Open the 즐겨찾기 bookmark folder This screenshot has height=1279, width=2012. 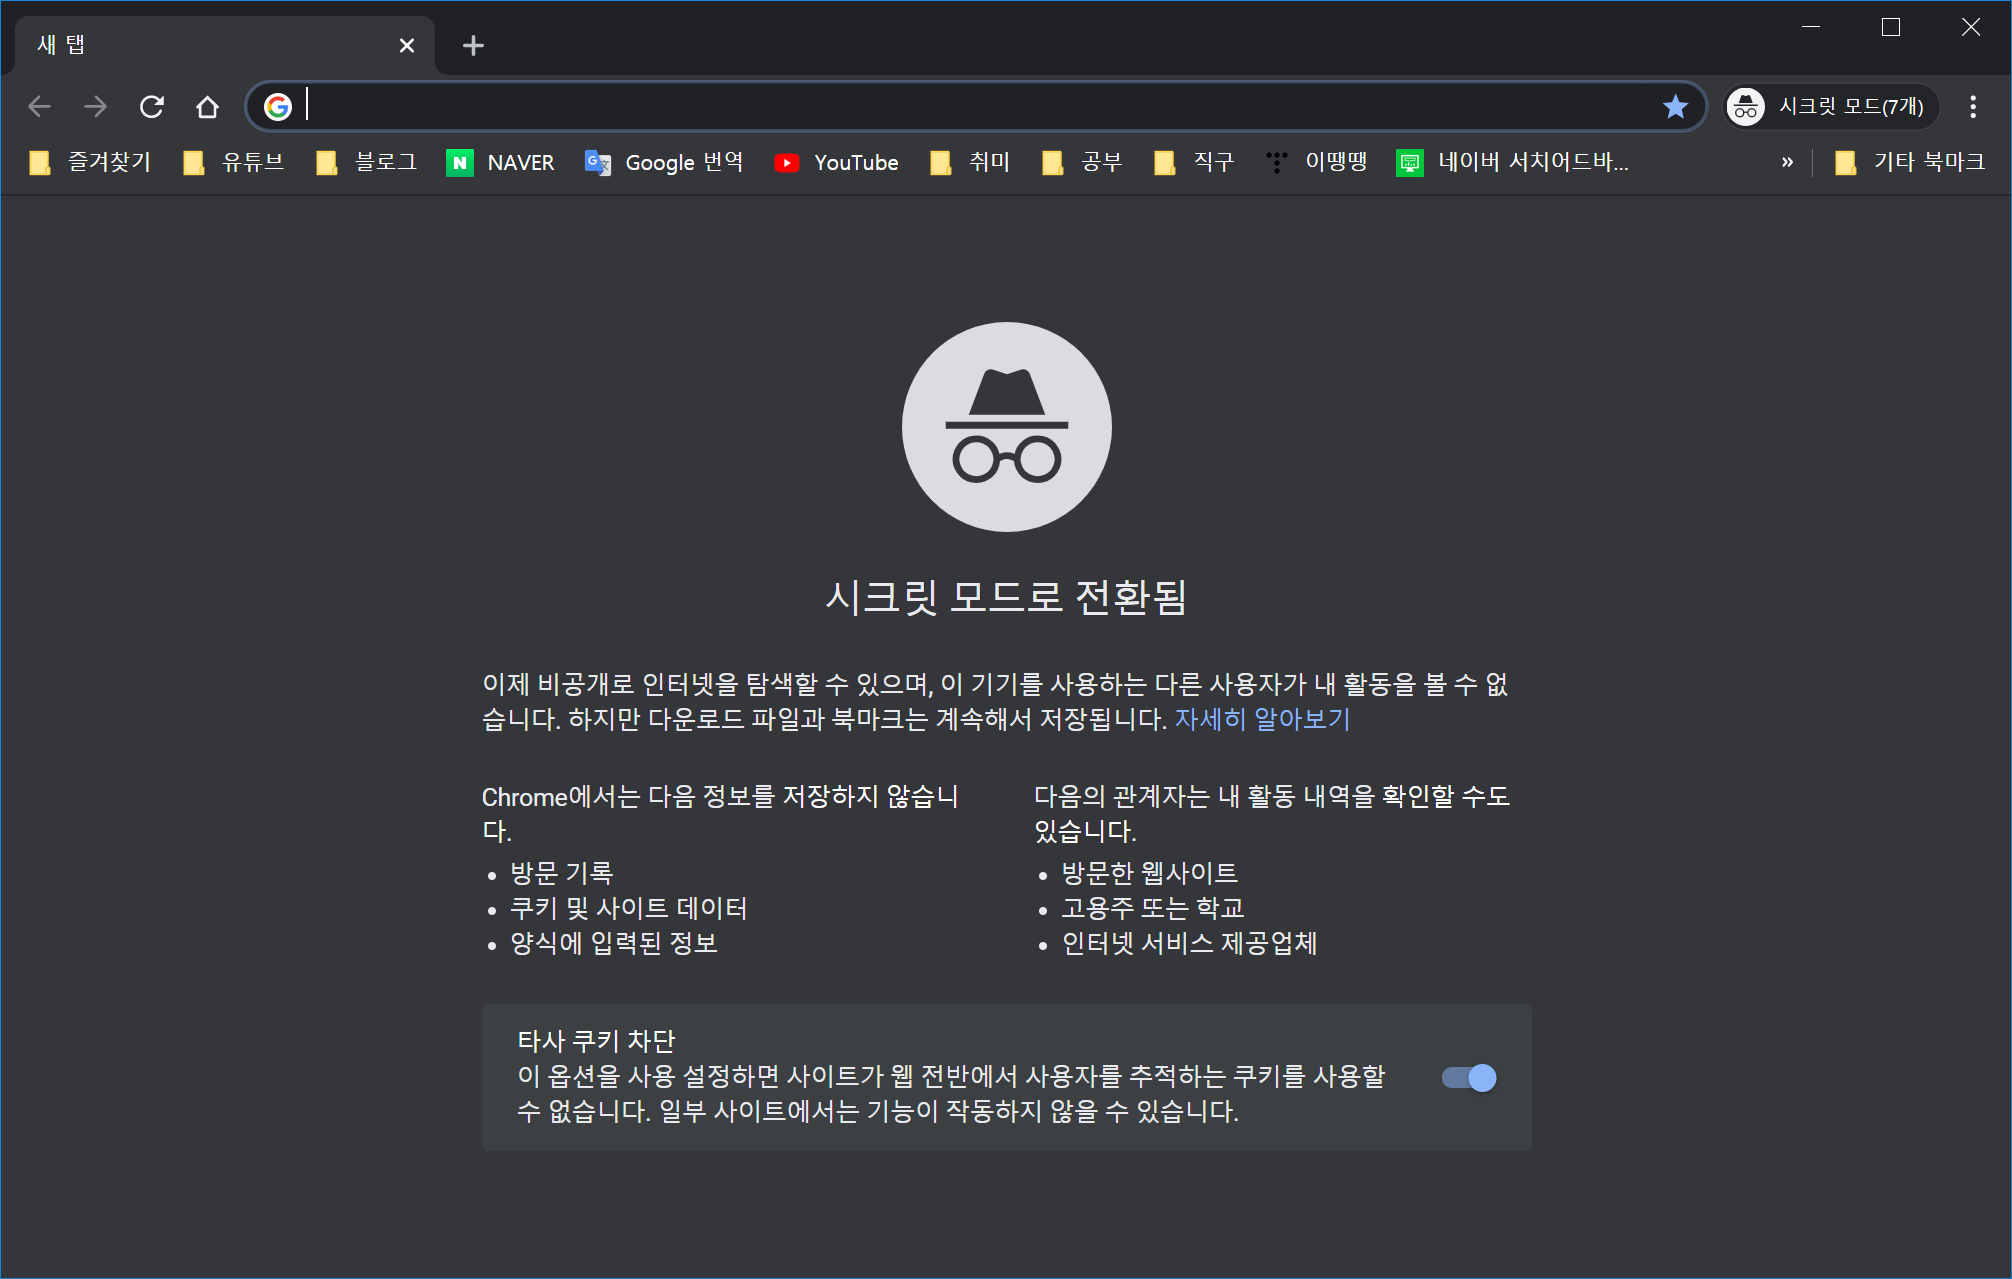[x=90, y=163]
